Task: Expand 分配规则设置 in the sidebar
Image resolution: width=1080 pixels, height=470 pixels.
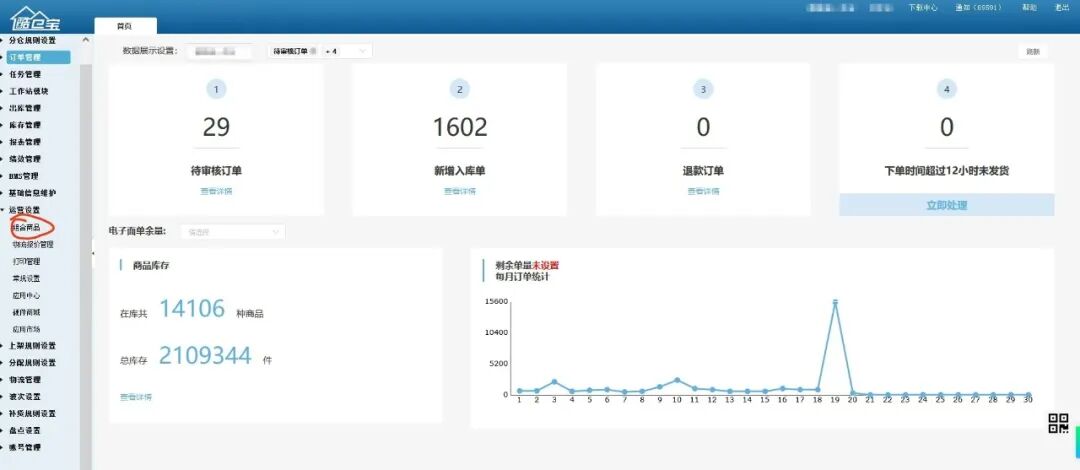Action: (32, 363)
